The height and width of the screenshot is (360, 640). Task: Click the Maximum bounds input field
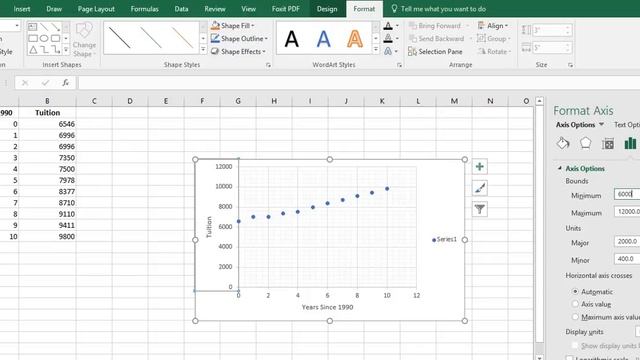[627, 211]
